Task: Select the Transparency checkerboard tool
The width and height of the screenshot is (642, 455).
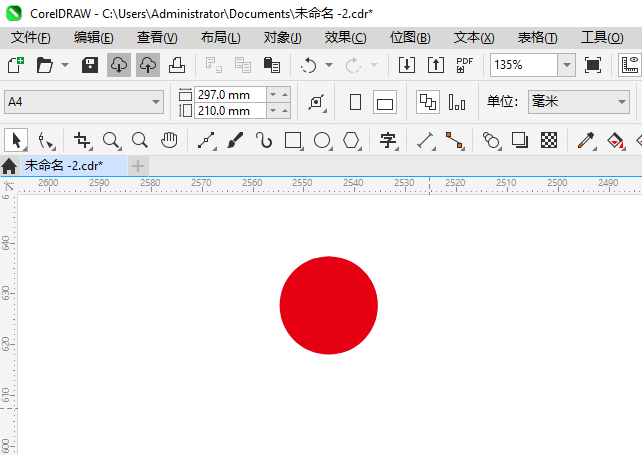Action: pyautogui.click(x=549, y=140)
